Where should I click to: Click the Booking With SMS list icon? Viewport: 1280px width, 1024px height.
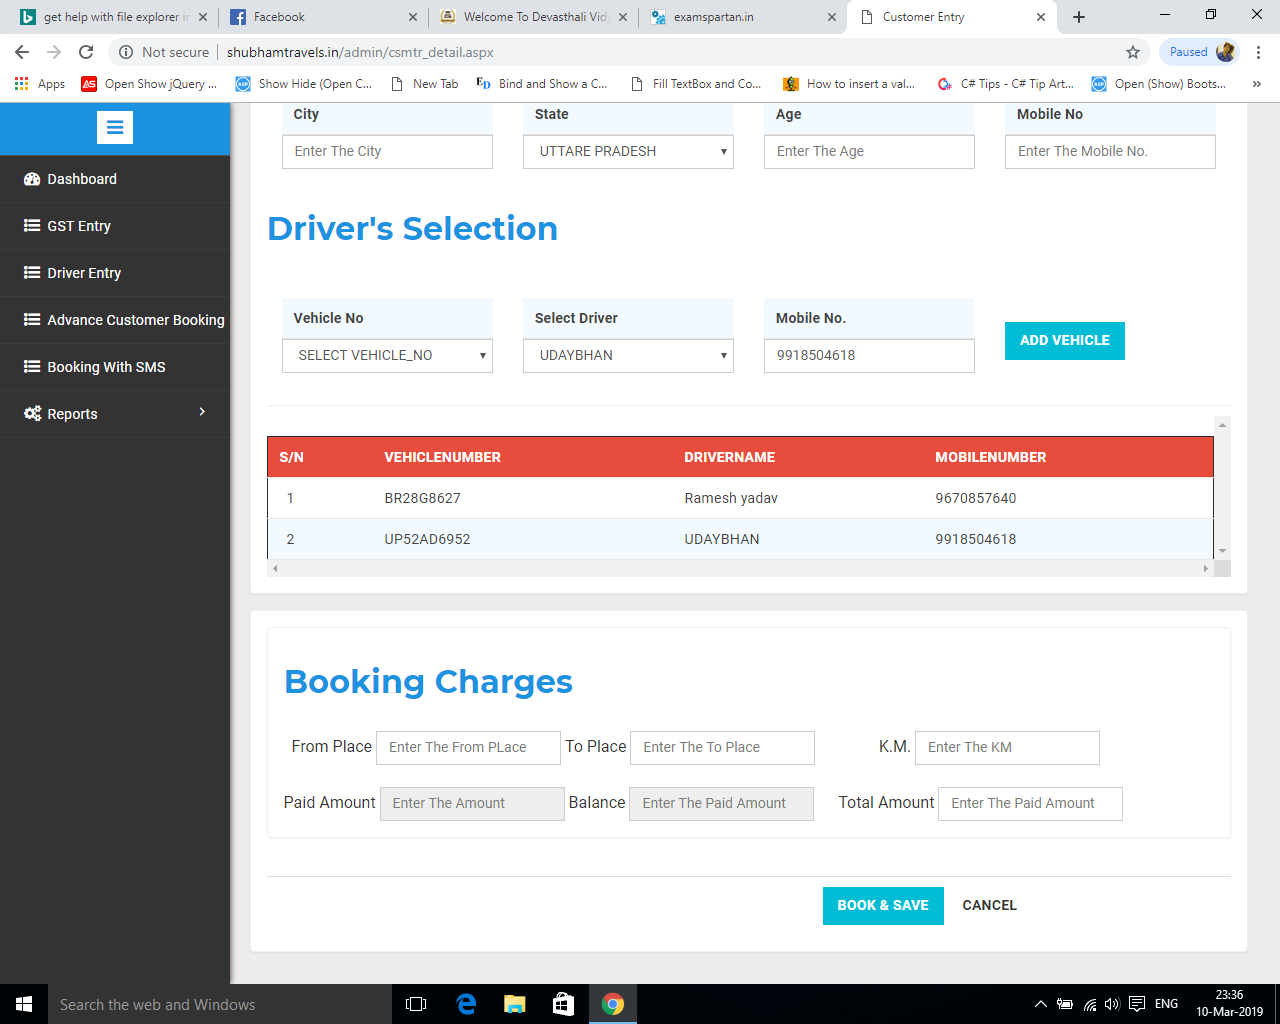click(x=32, y=367)
